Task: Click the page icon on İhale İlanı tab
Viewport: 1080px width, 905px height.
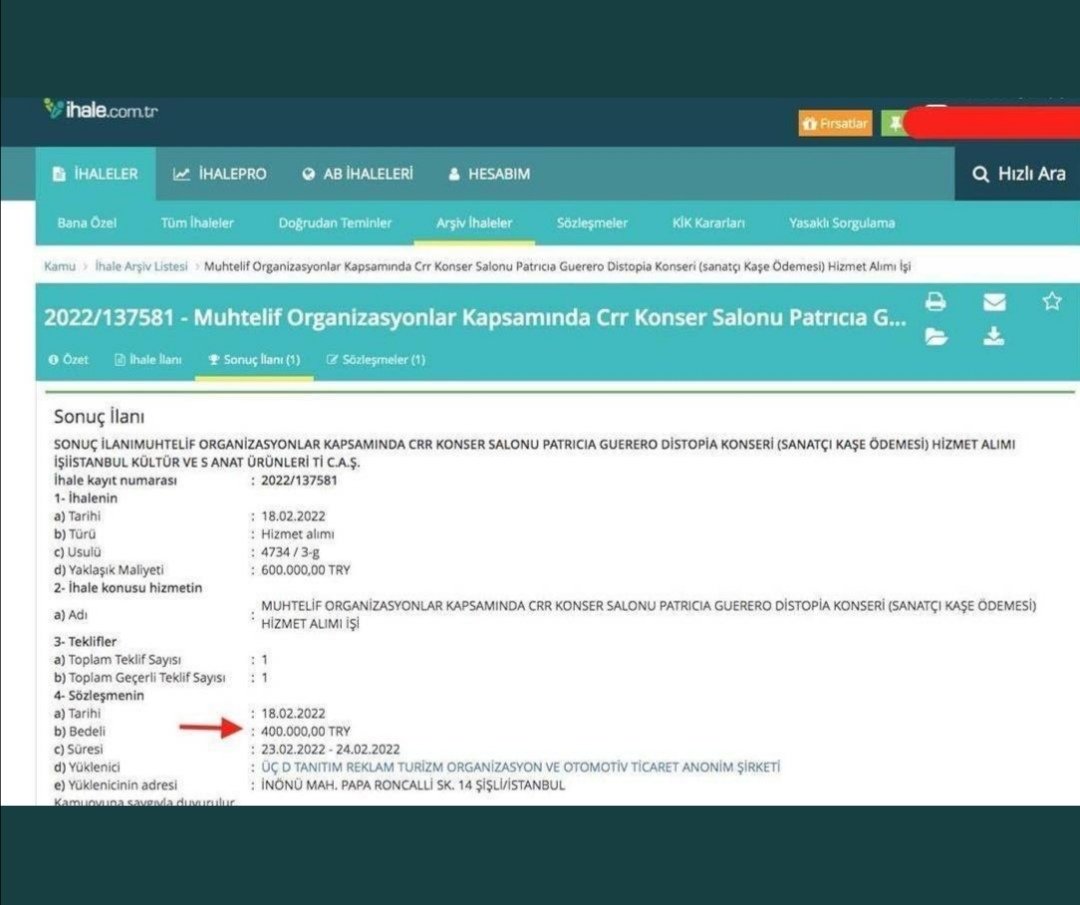Action: 120,360
